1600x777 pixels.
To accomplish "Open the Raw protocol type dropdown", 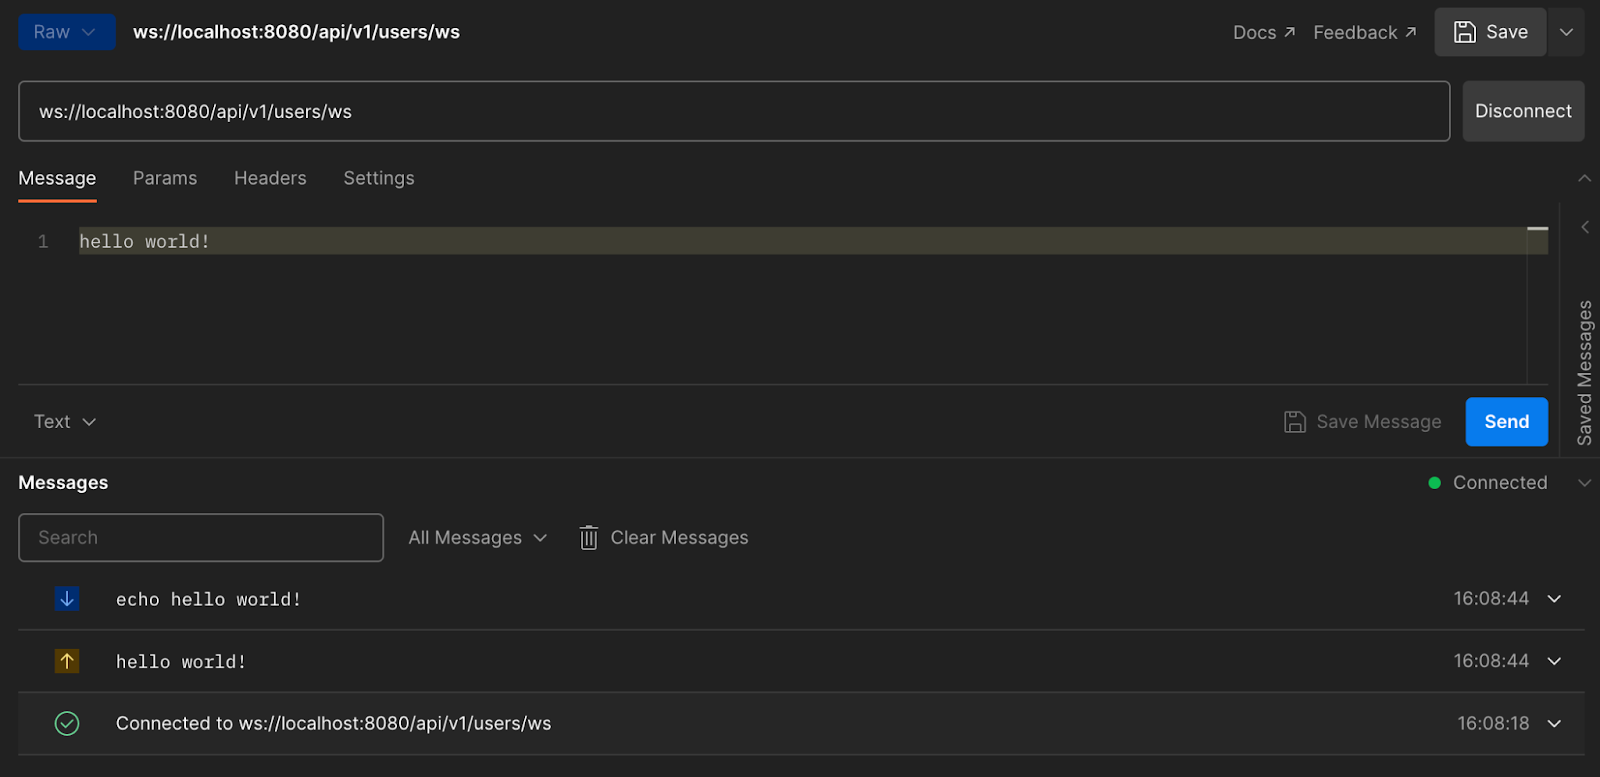I will click(x=66, y=32).
